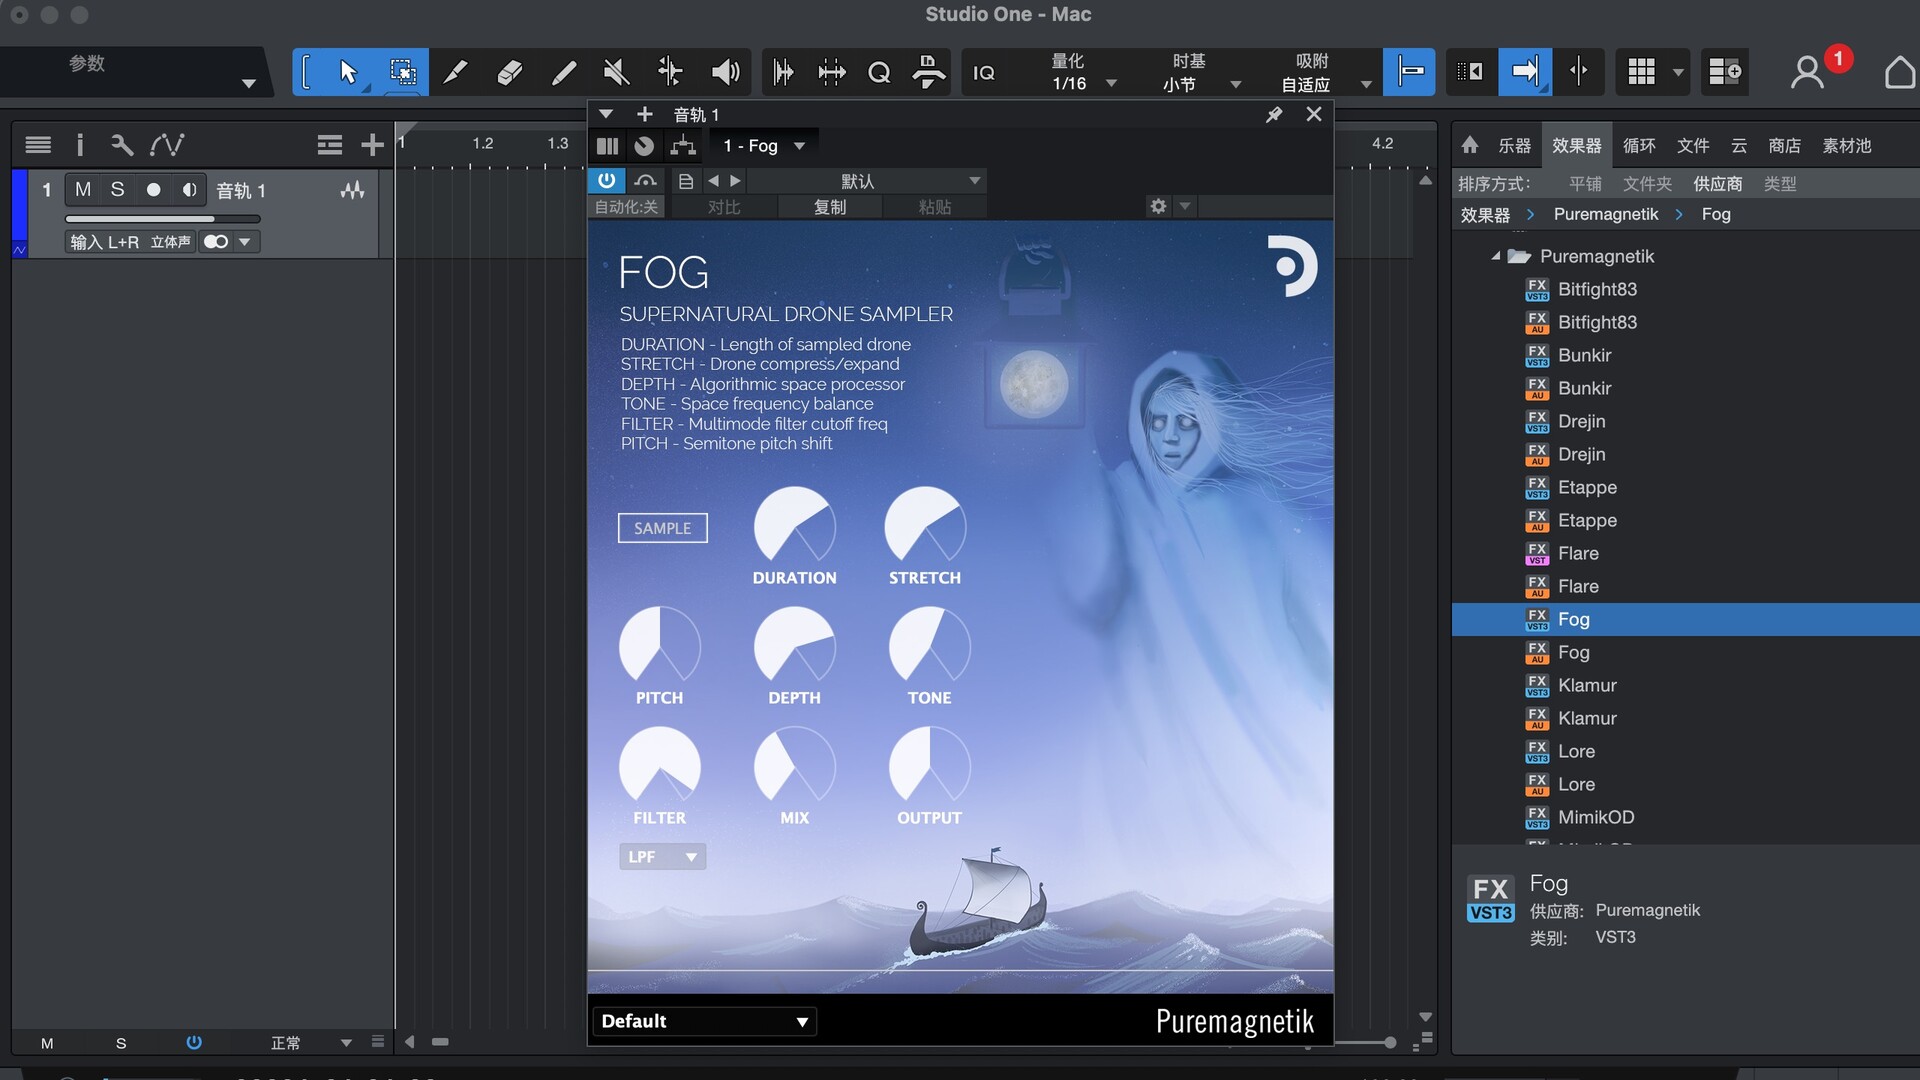Click the timeline ruler at 1.3
Image resolution: width=1920 pixels, height=1080 pixels.
[x=557, y=144]
